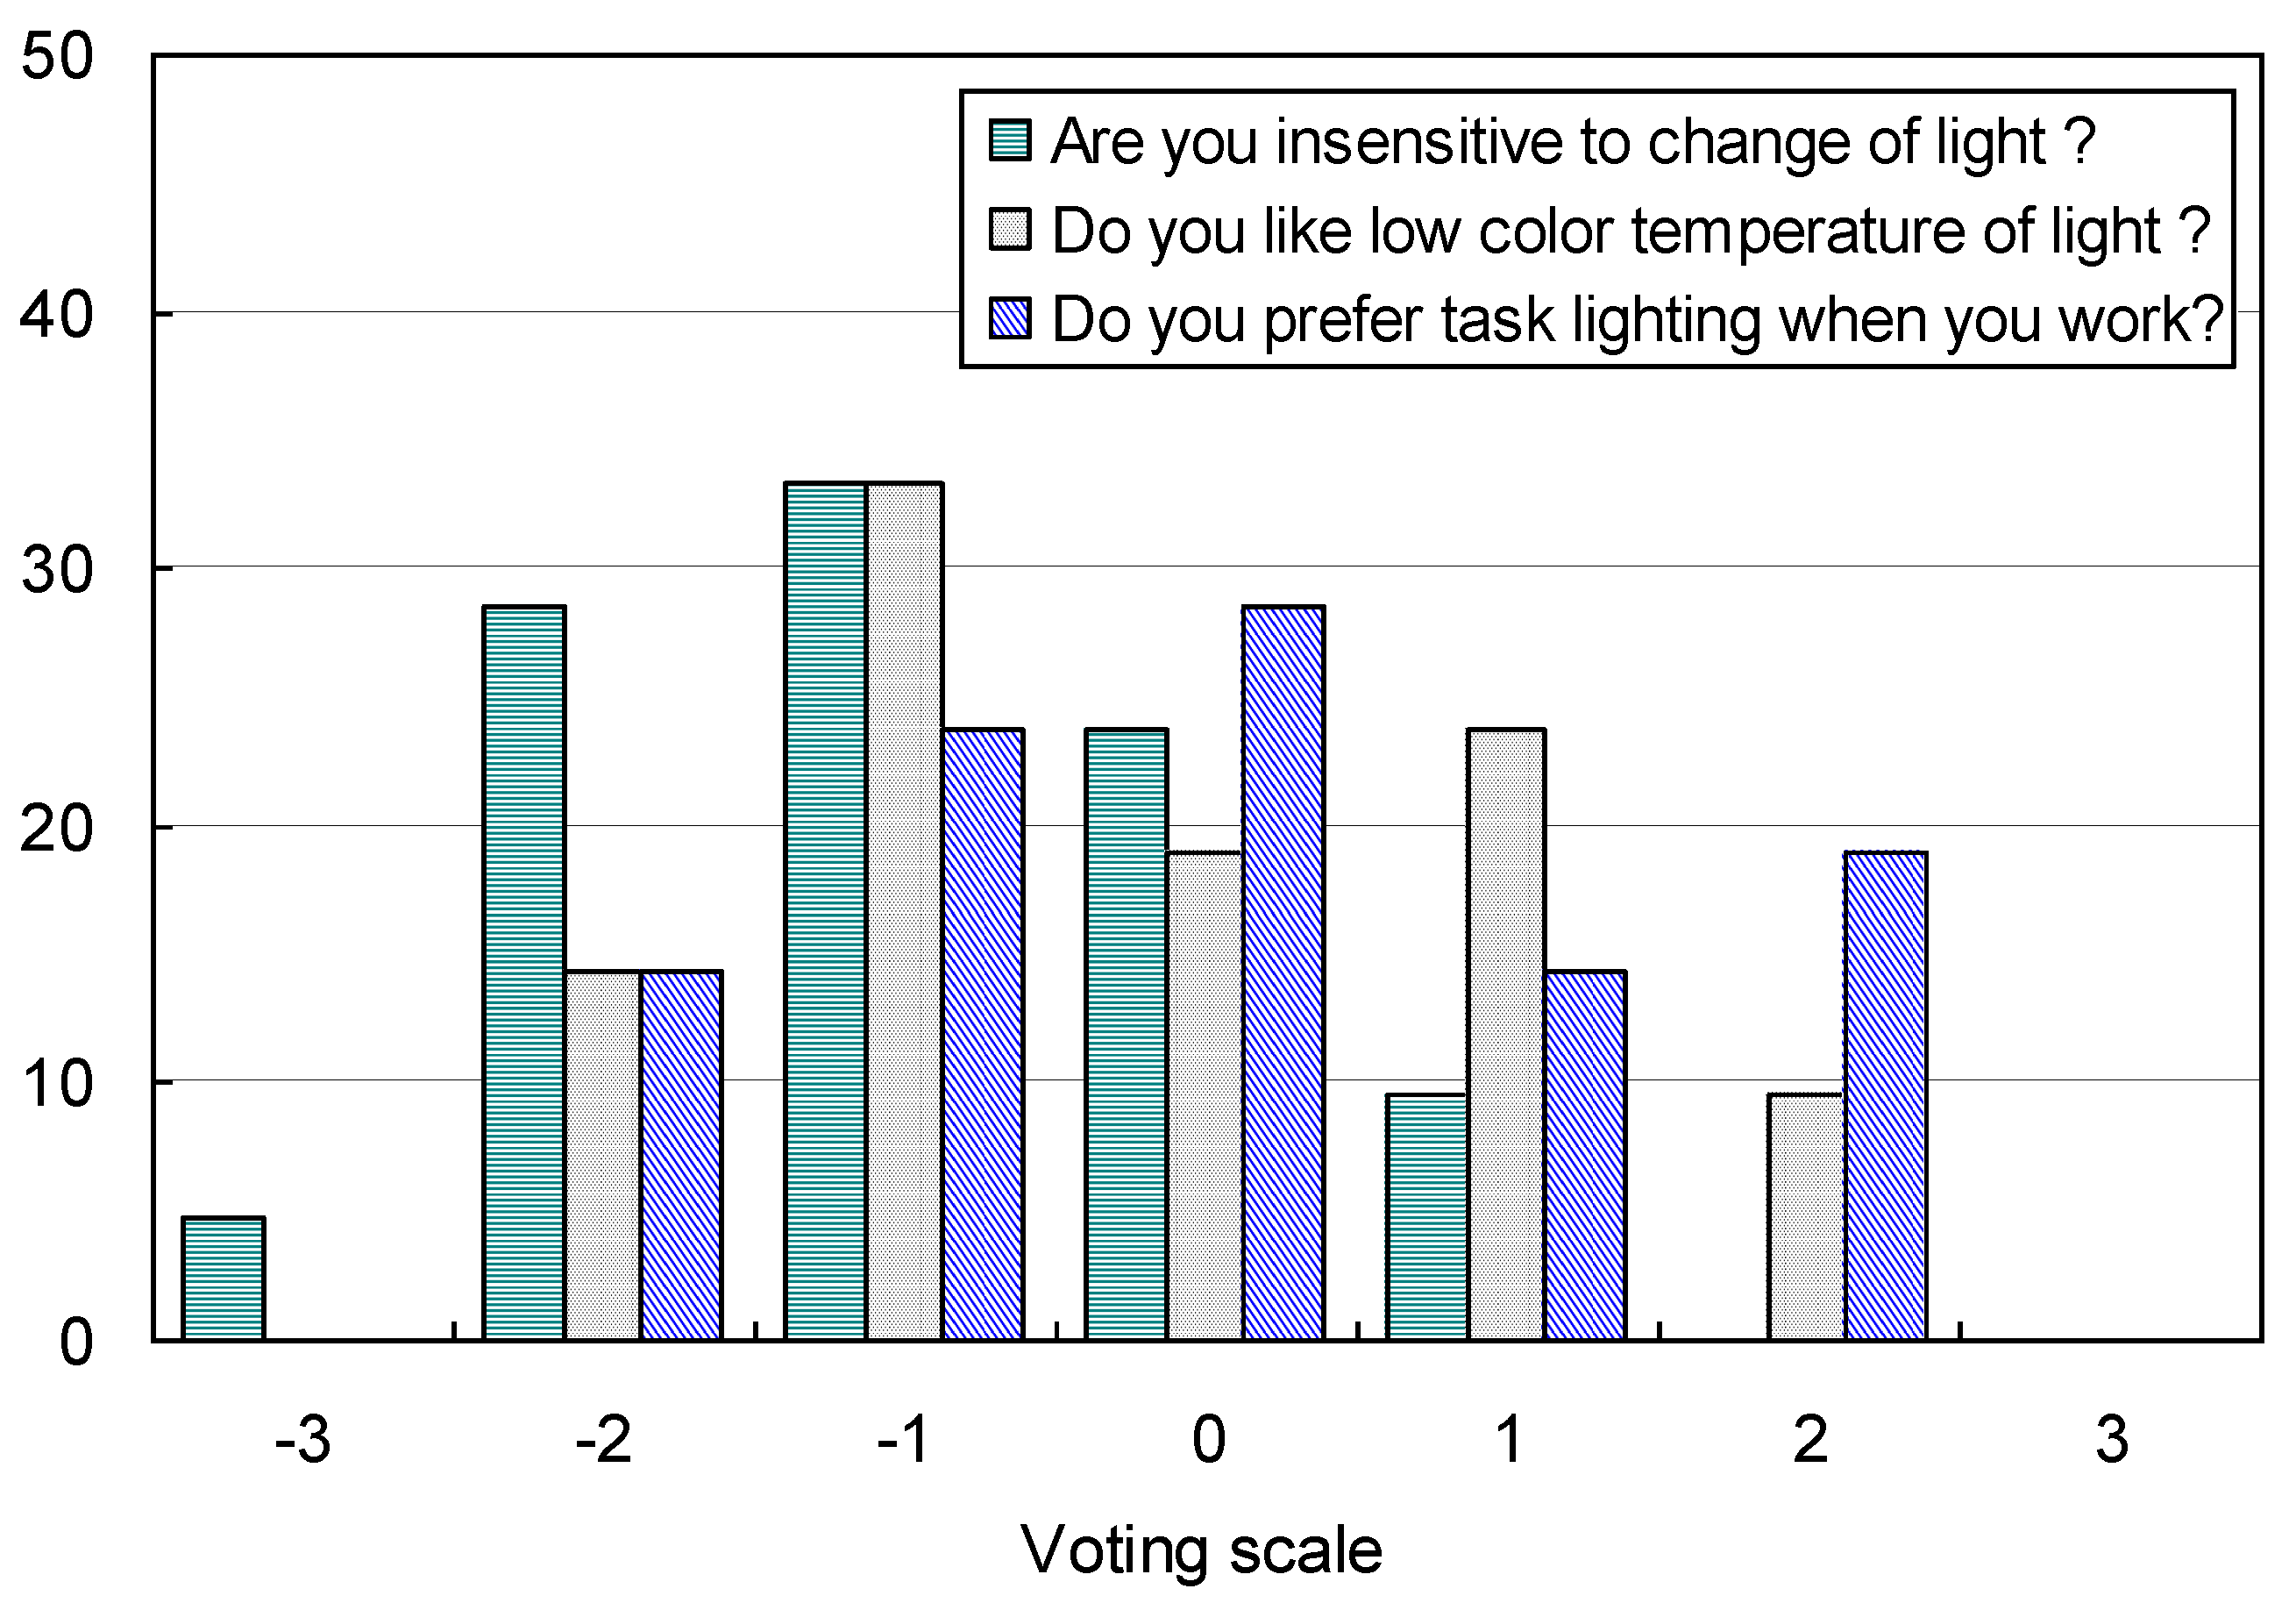Viewport: 2296px width, 1603px height.
Task: Click the teal bar at voting scale -2
Action: (524, 972)
